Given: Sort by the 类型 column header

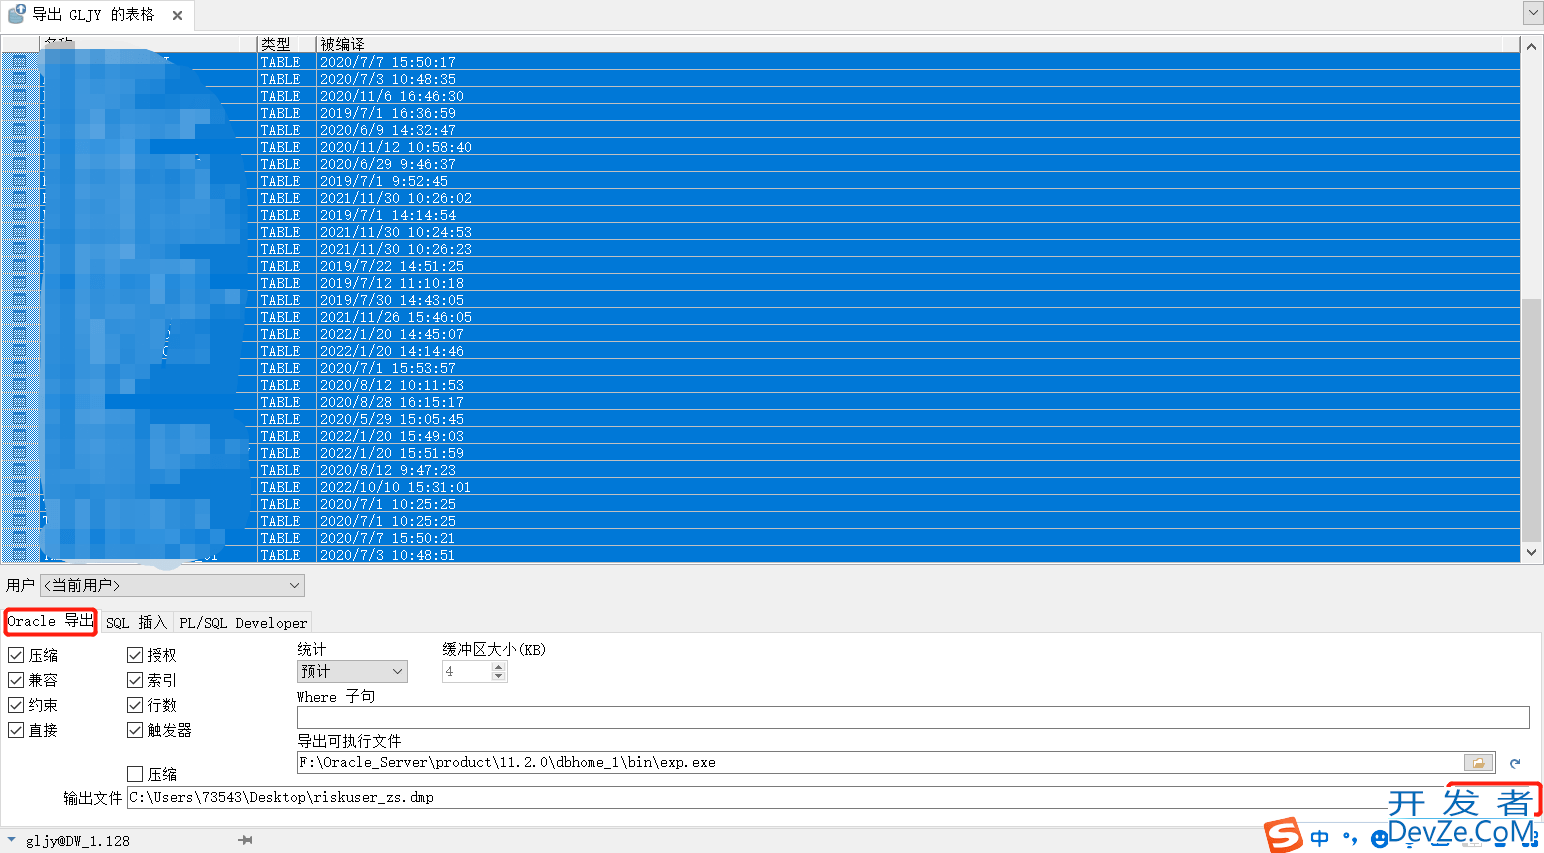Looking at the screenshot, I should tap(287, 44).
